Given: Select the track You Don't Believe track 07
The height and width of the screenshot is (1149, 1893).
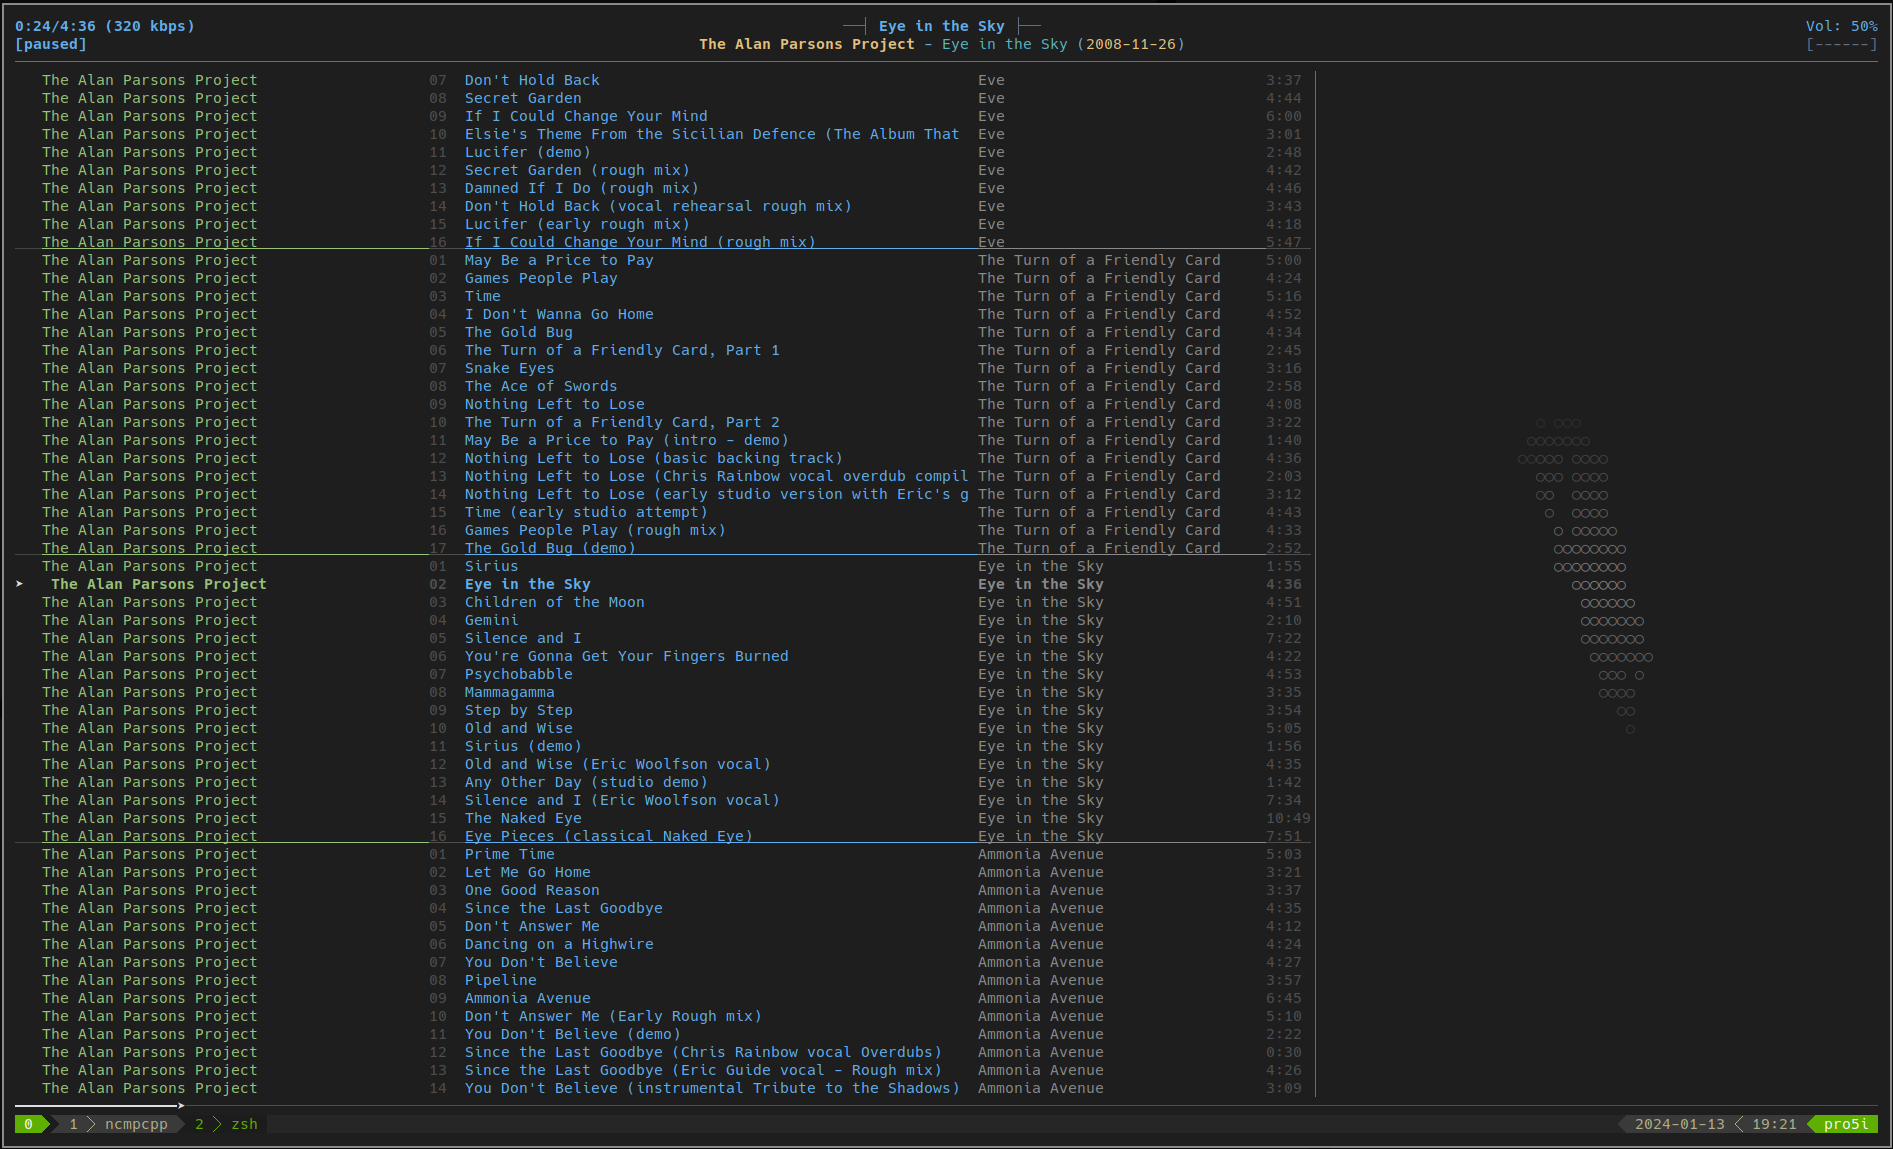Looking at the screenshot, I should click(x=540, y=962).
